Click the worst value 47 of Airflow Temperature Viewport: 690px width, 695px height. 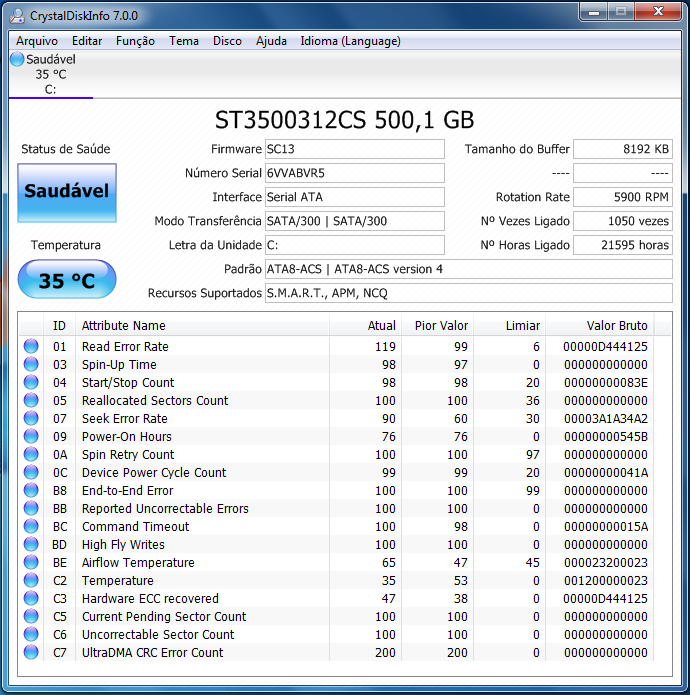click(460, 562)
